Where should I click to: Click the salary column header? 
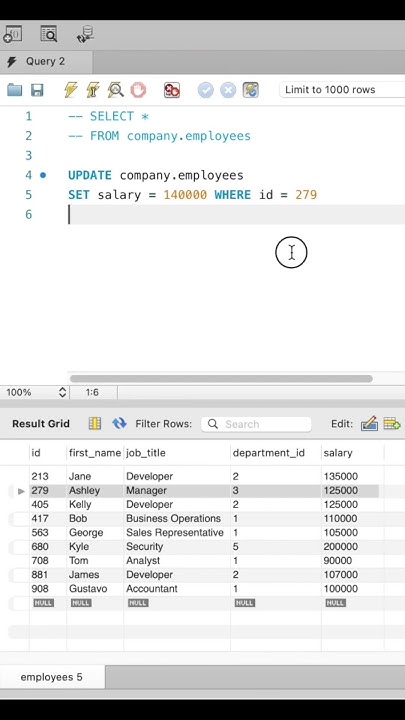(x=352, y=453)
